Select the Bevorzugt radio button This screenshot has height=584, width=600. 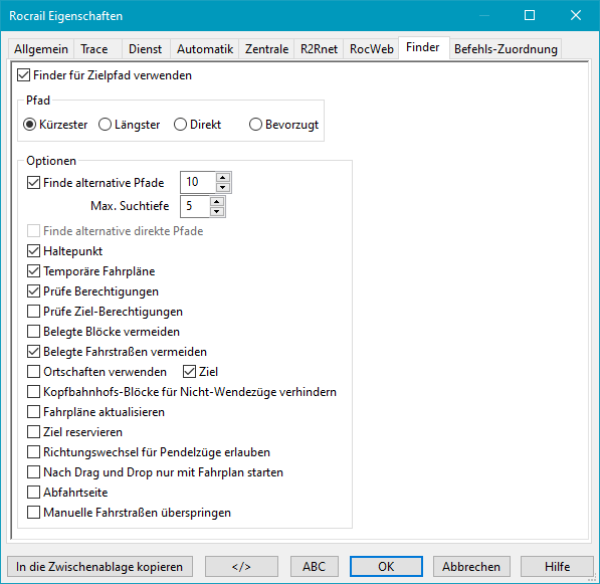(x=256, y=125)
